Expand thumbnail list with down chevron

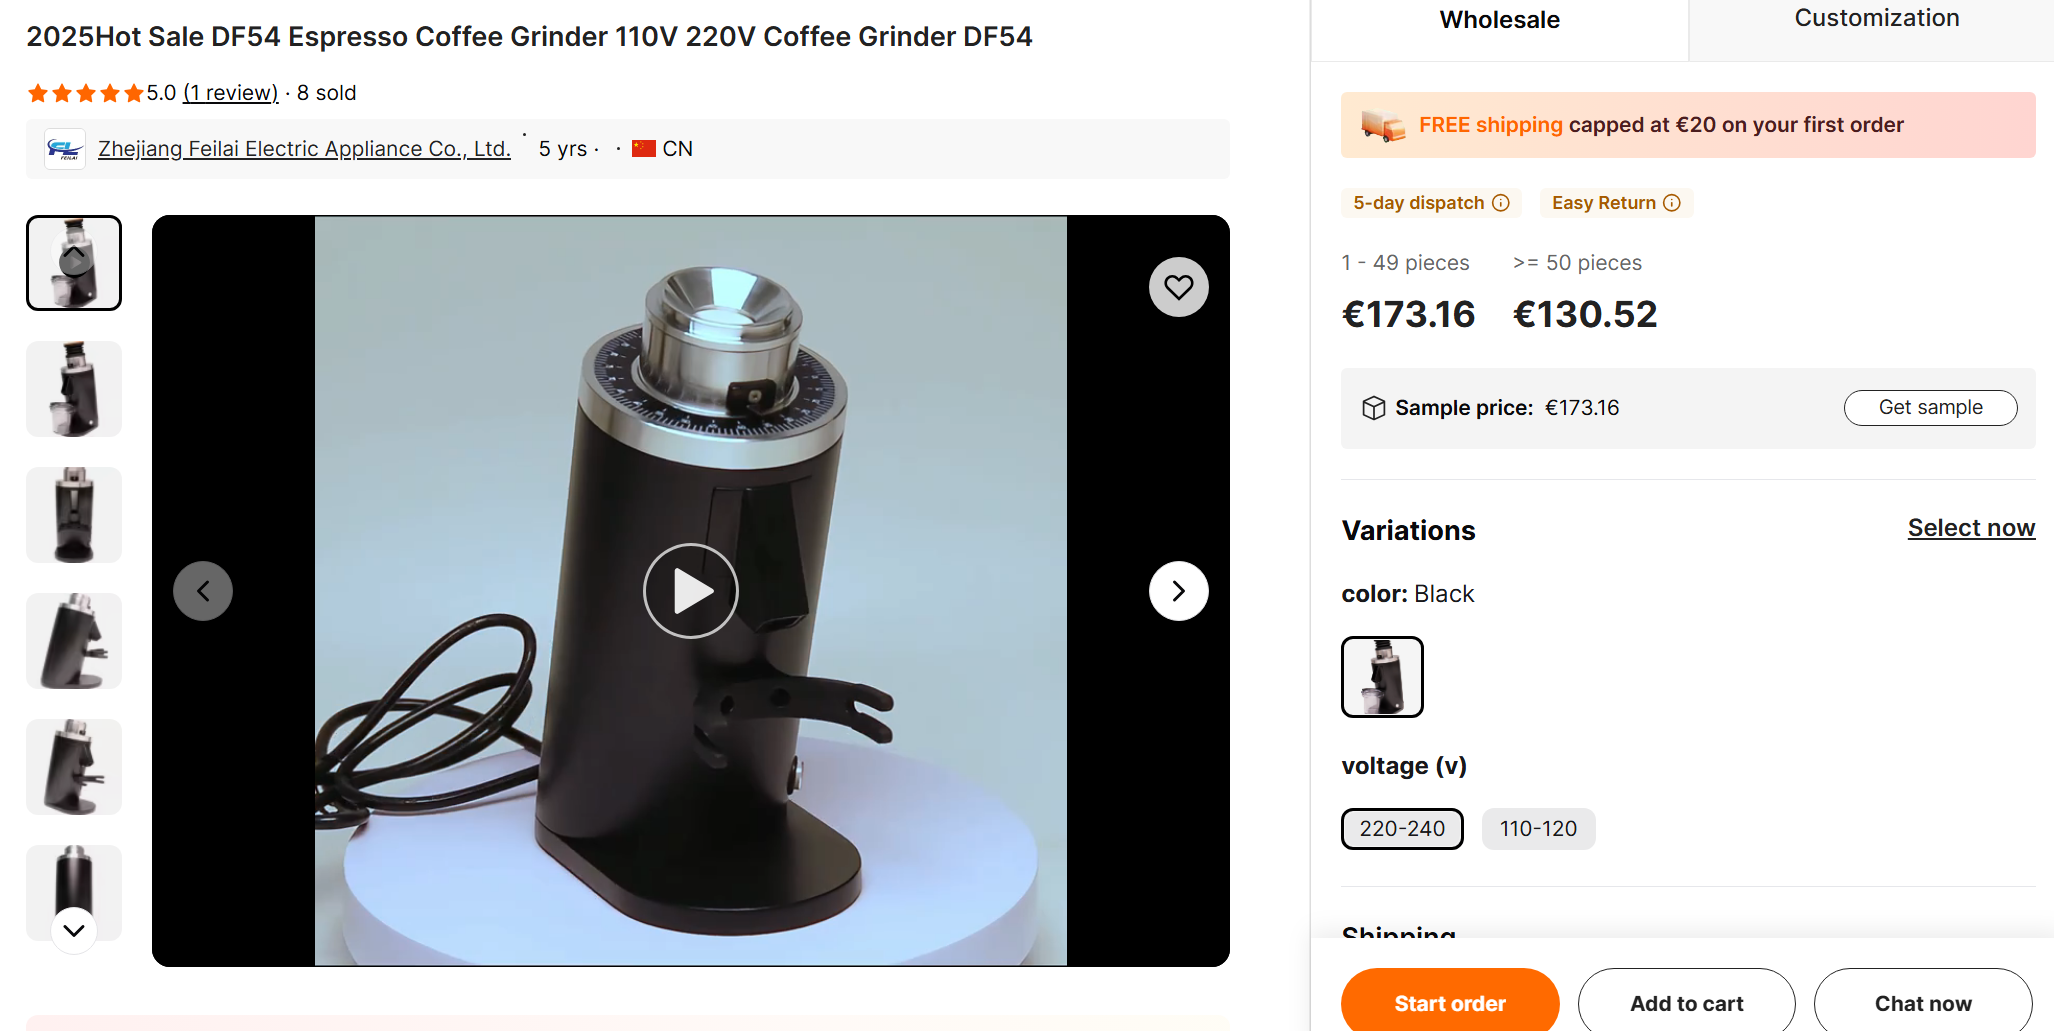(74, 930)
